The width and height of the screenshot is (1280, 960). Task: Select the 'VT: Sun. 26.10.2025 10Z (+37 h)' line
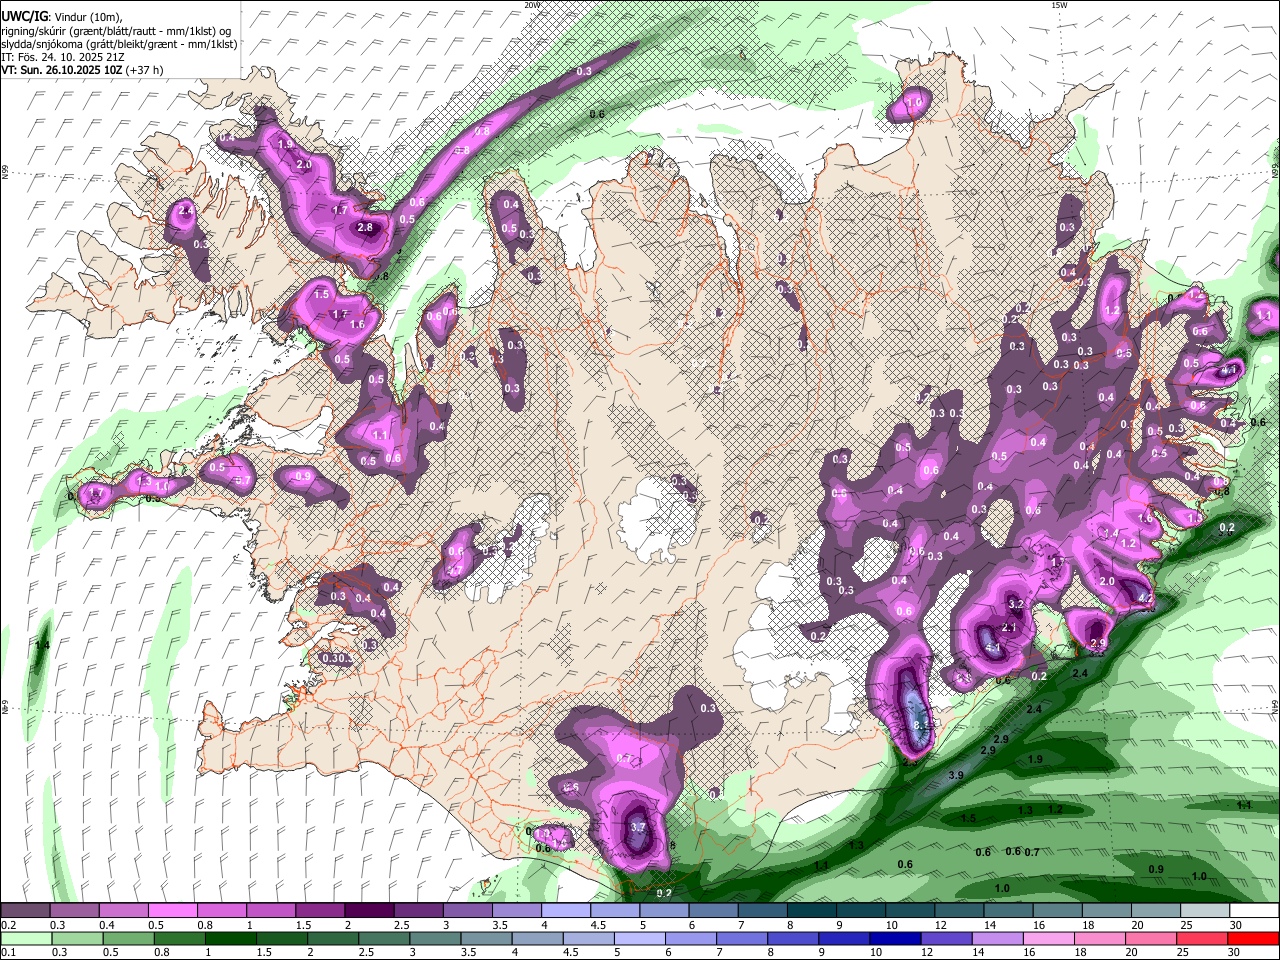tap(82, 70)
